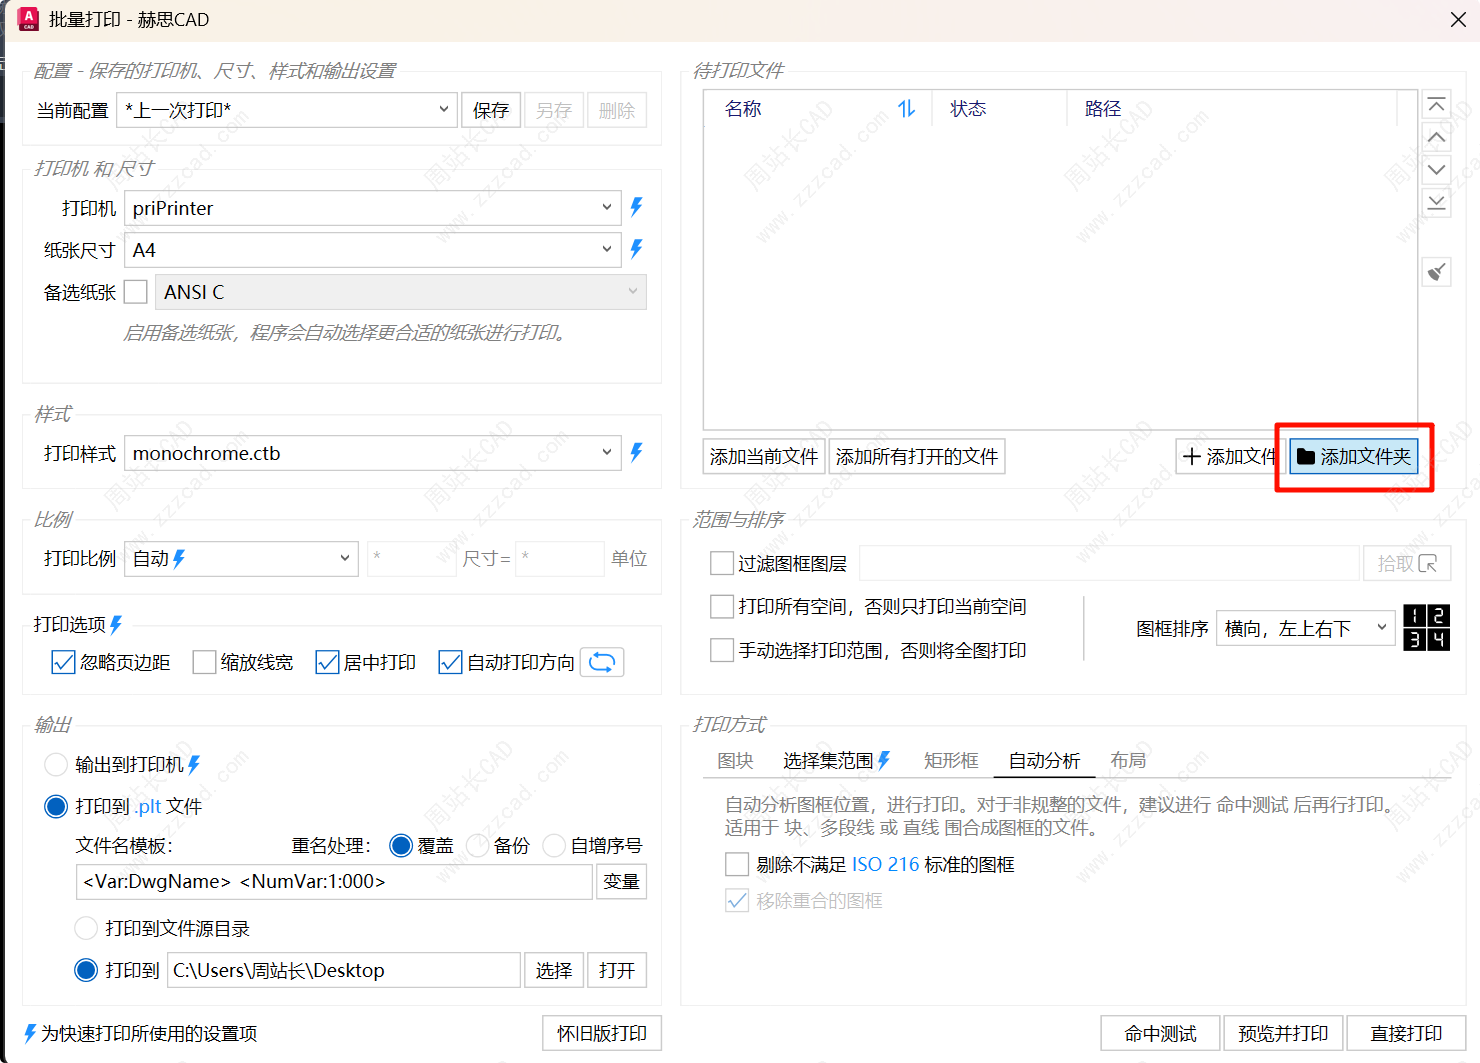Open the 当前配置 dropdown

(x=287, y=110)
